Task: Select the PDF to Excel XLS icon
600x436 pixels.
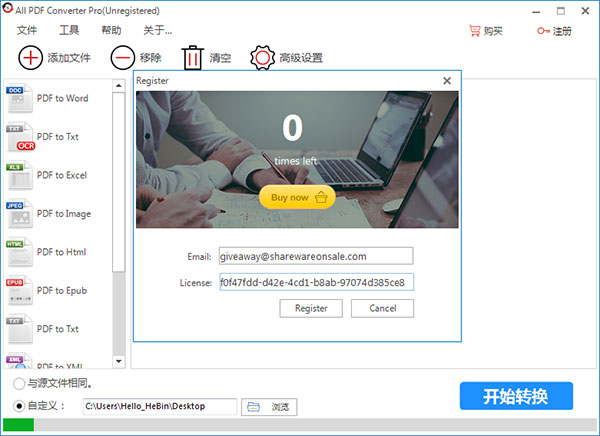Action: 19,175
